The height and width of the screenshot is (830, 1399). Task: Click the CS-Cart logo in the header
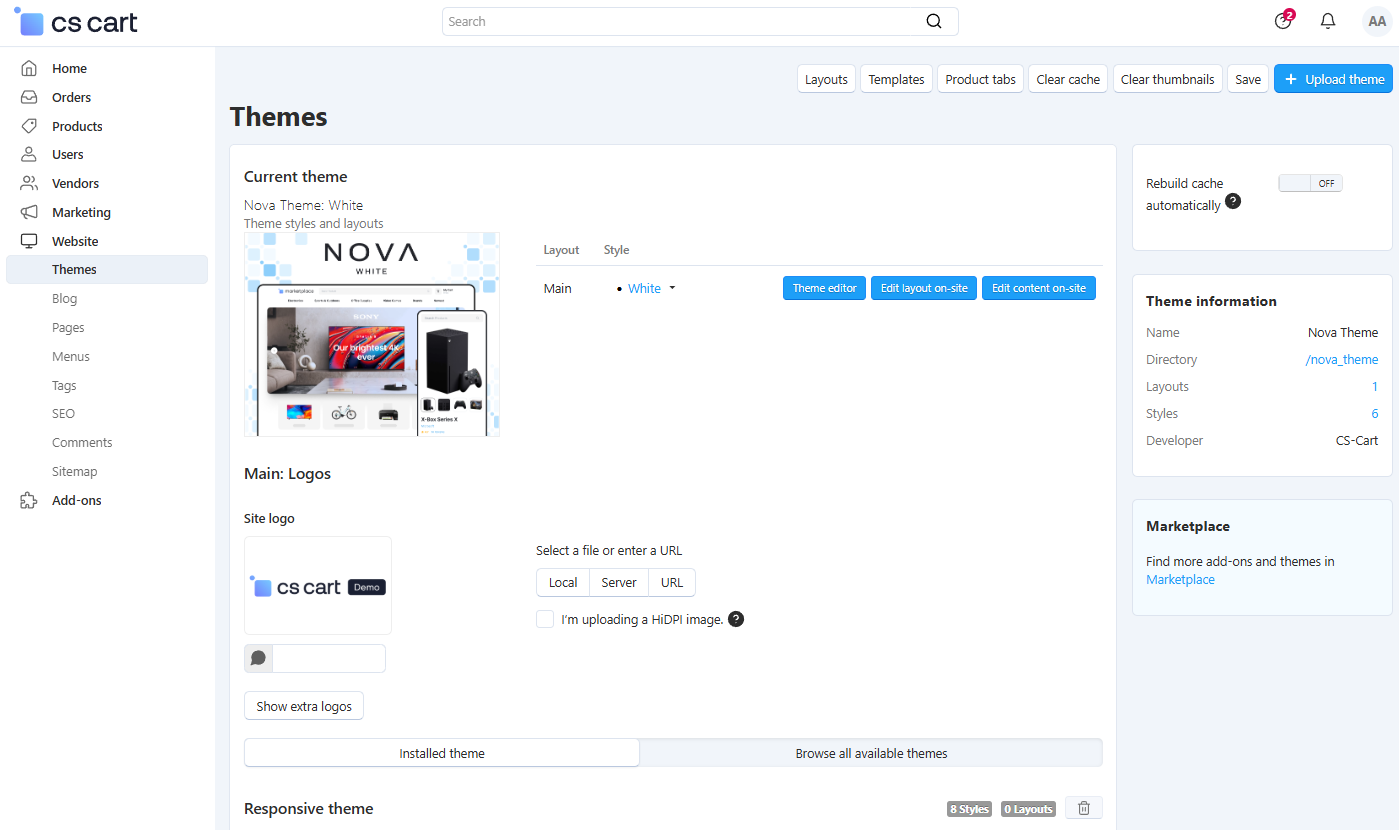[77, 21]
